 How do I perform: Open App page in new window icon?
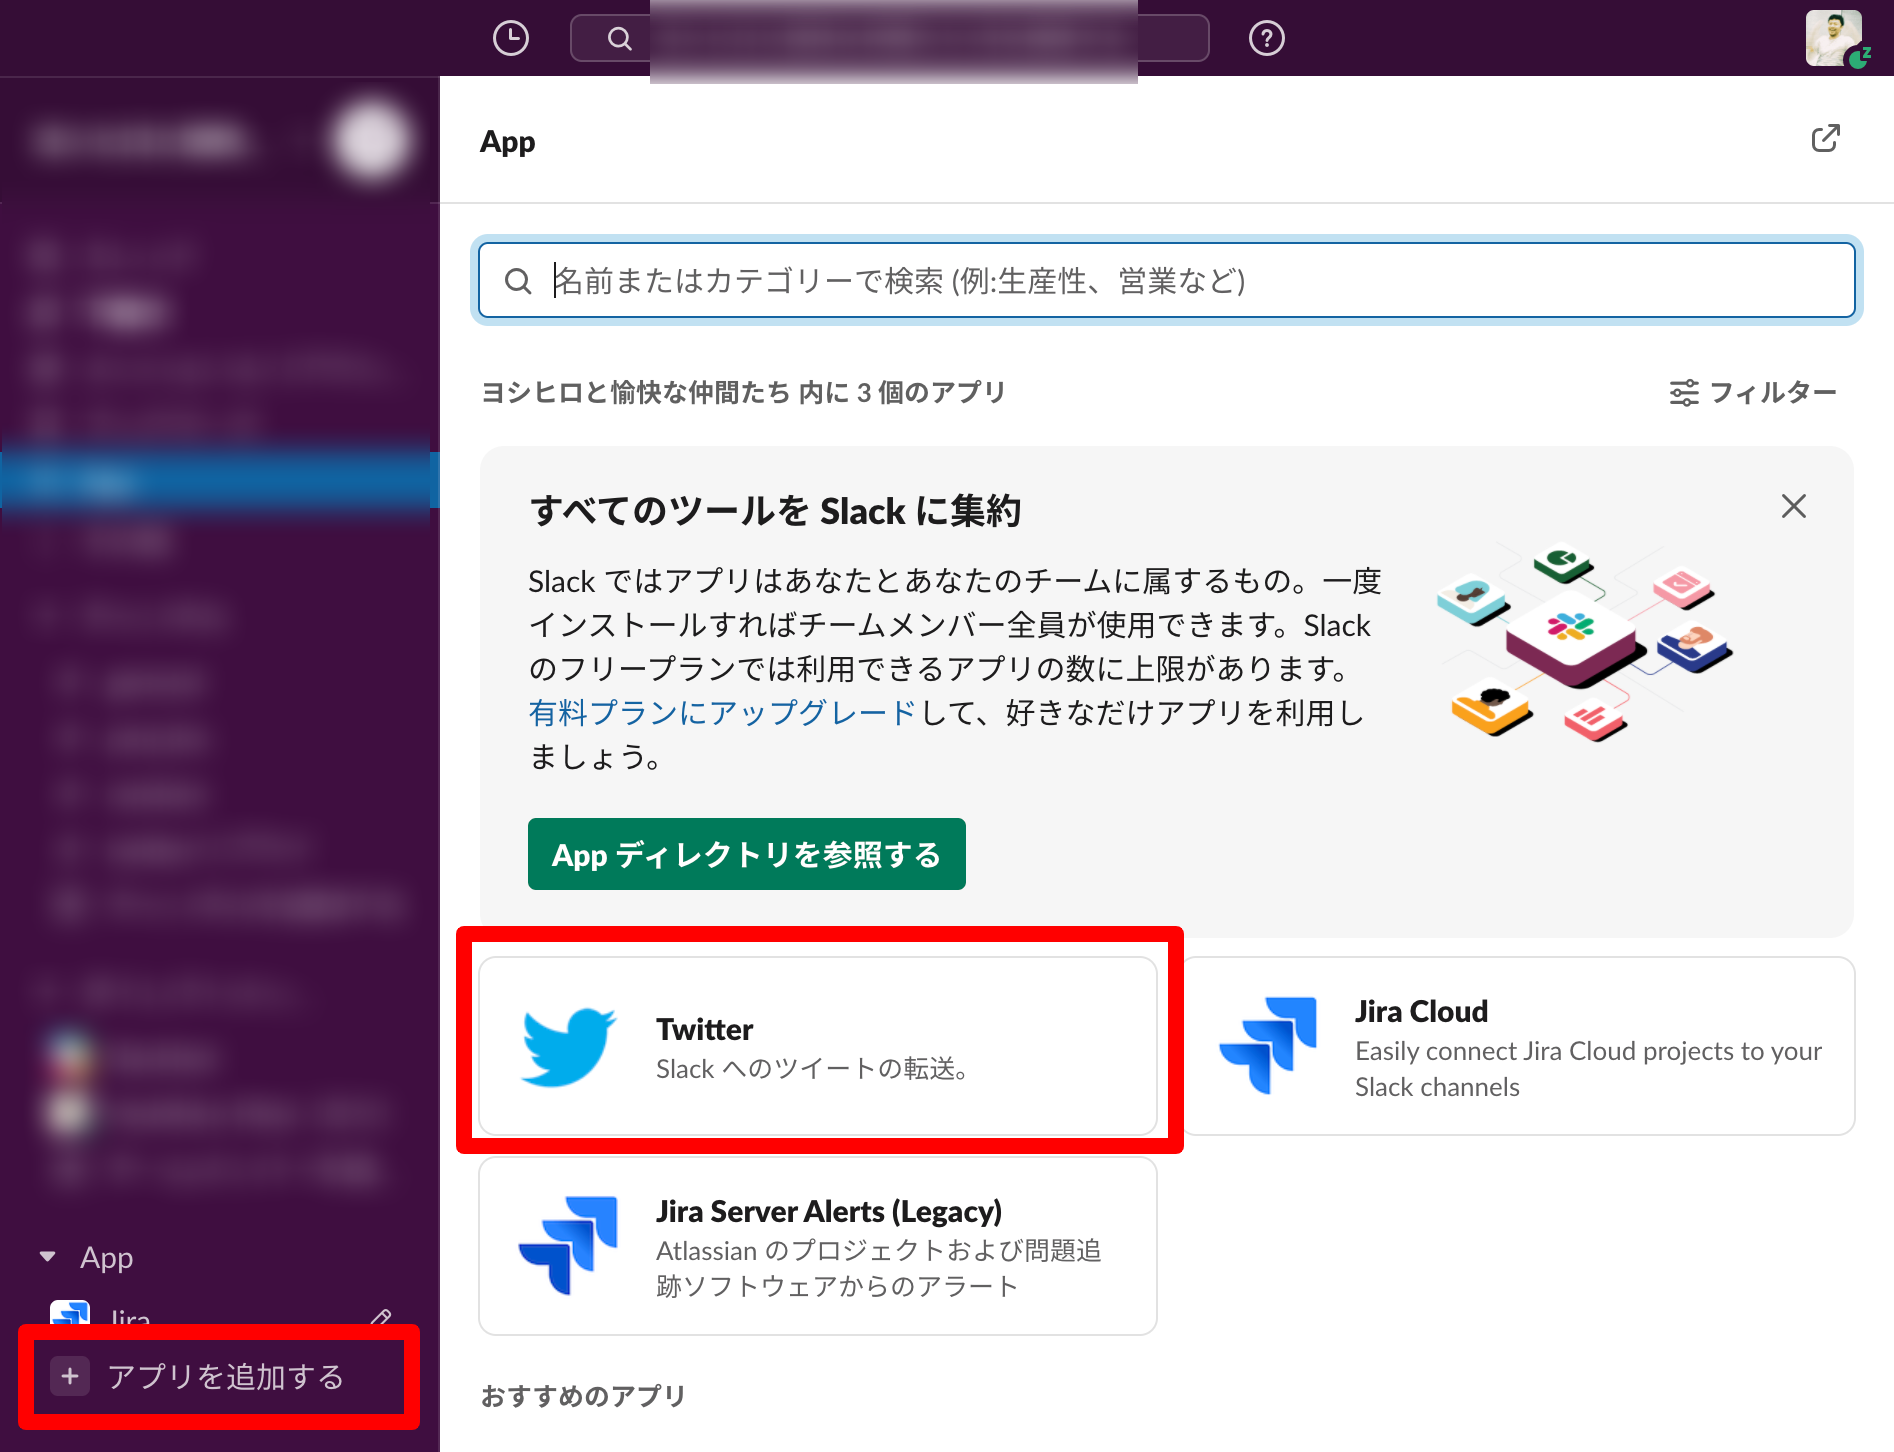click(x=1825, y=139)
